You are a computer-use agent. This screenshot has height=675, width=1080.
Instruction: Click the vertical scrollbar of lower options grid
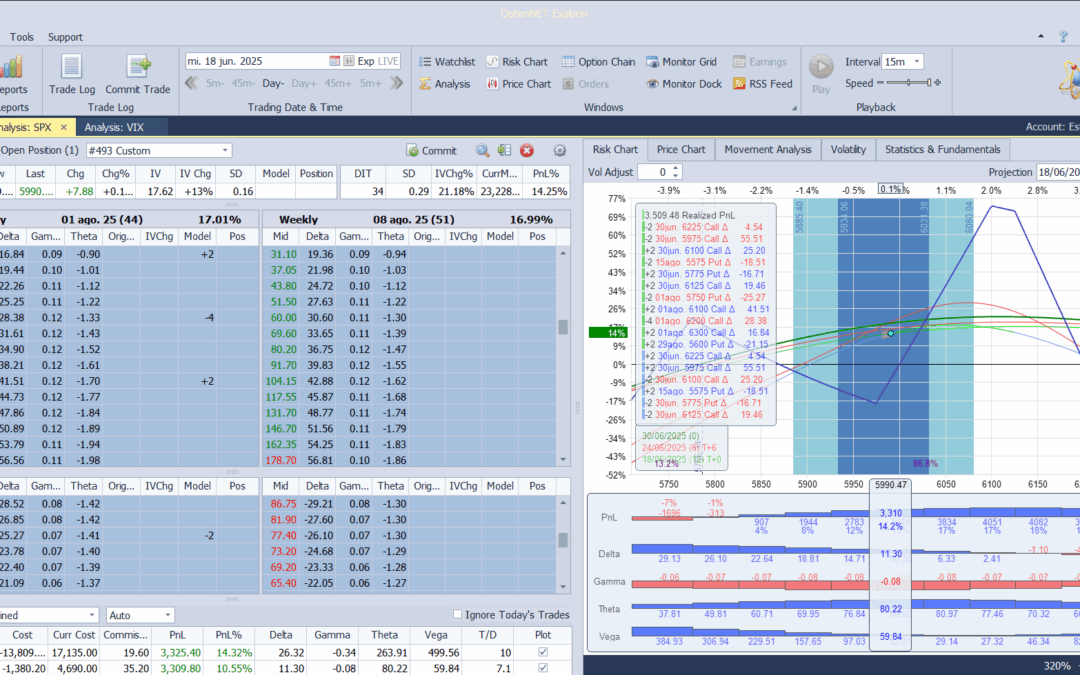[563, 544]
